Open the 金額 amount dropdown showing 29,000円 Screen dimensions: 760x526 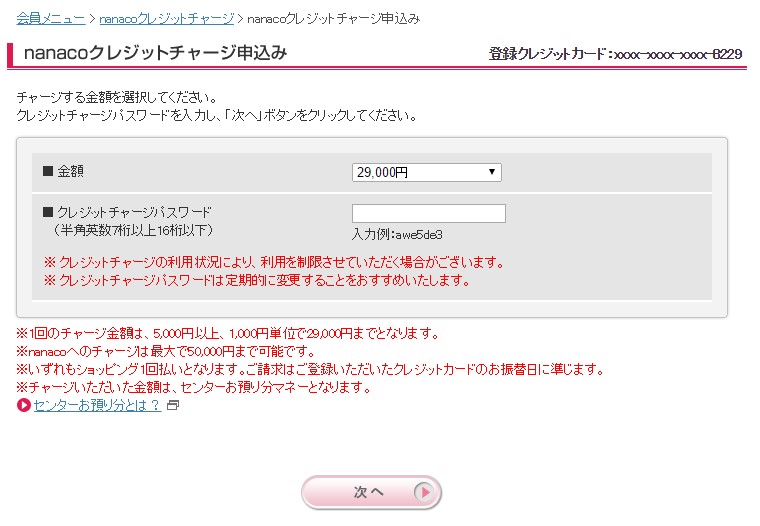tap(427, 172)
